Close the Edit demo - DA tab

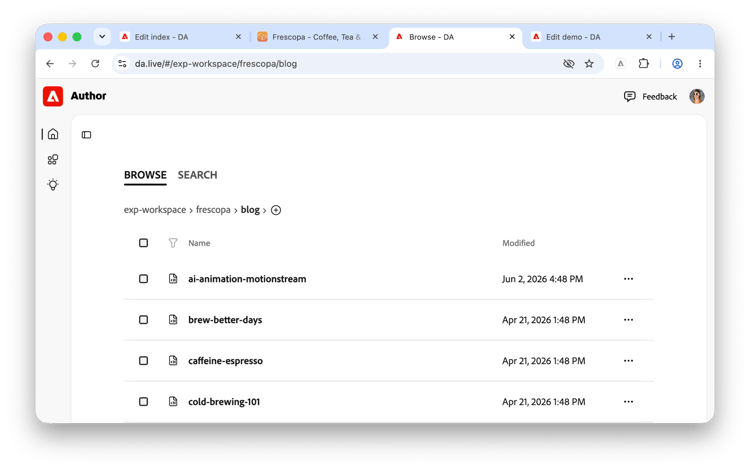point(649,37)
